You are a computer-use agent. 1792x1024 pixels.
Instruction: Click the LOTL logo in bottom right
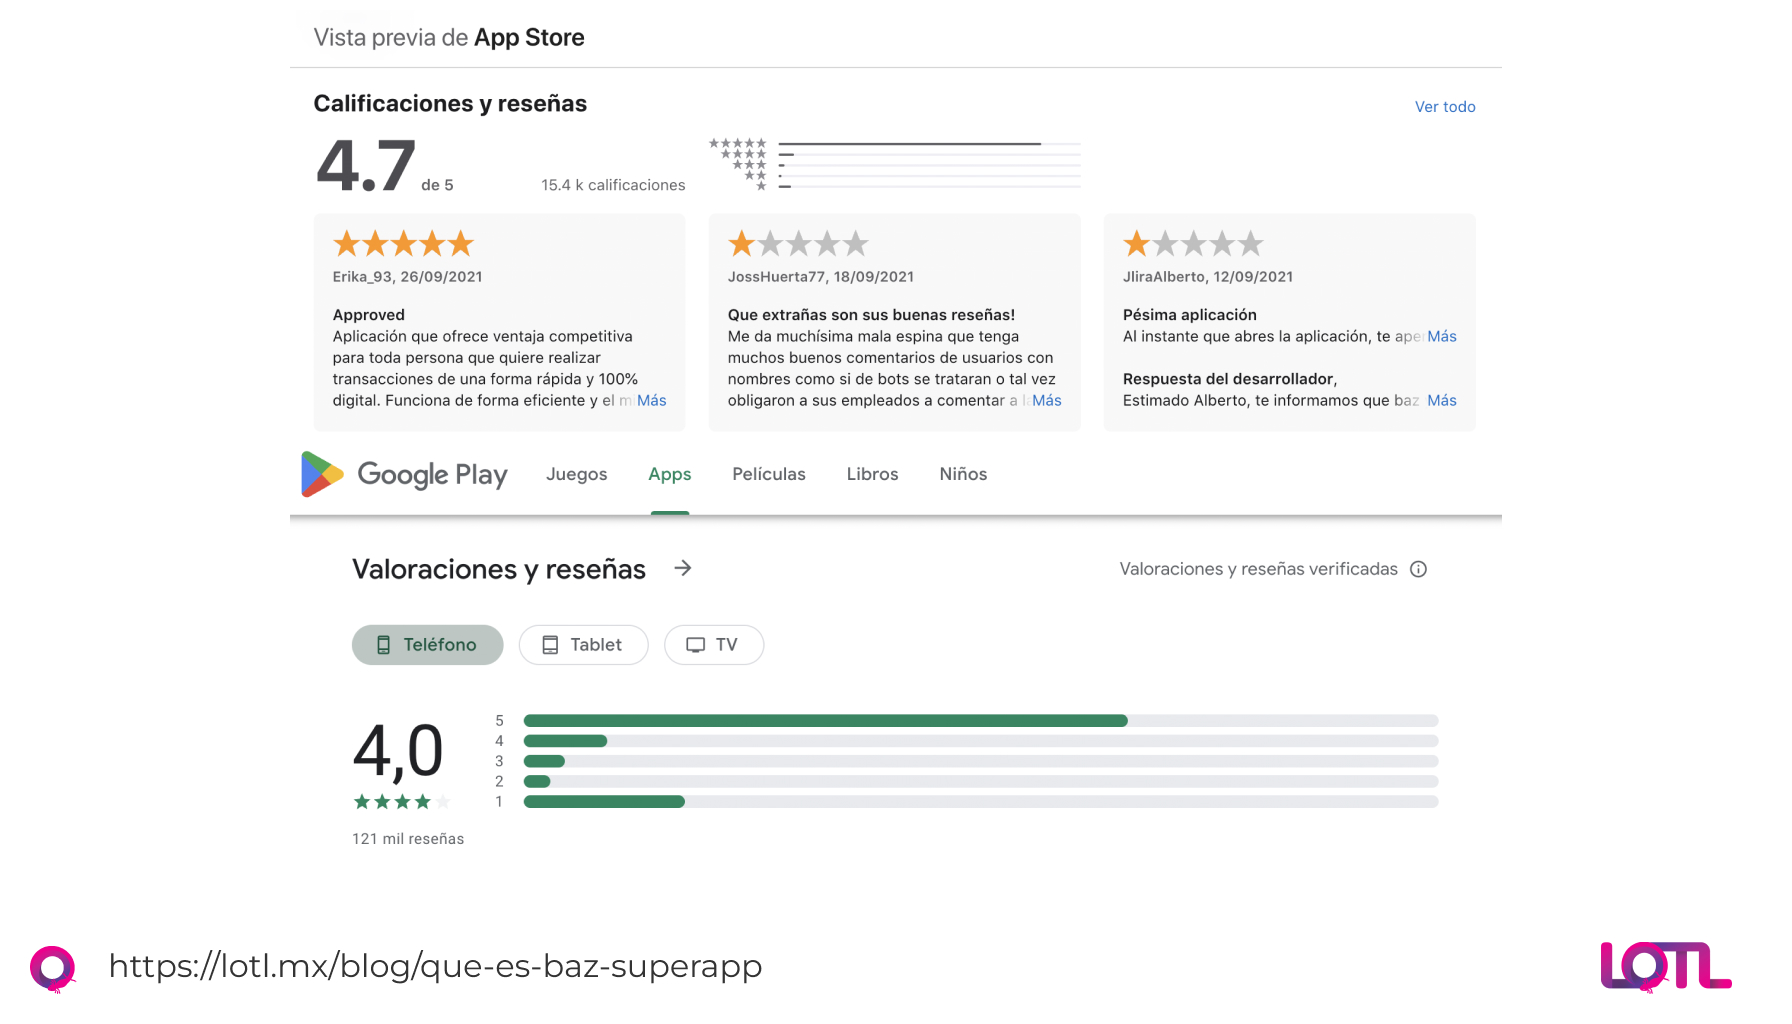[x=1665, y=966]
